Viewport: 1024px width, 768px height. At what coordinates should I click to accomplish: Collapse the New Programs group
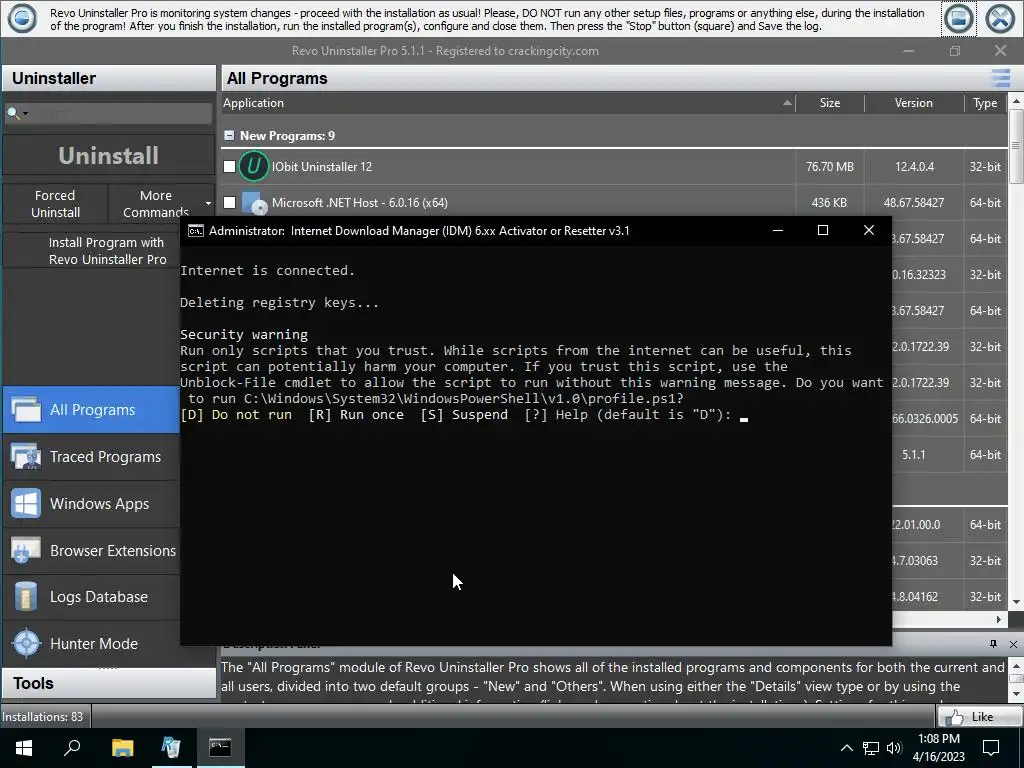[229, 135]
